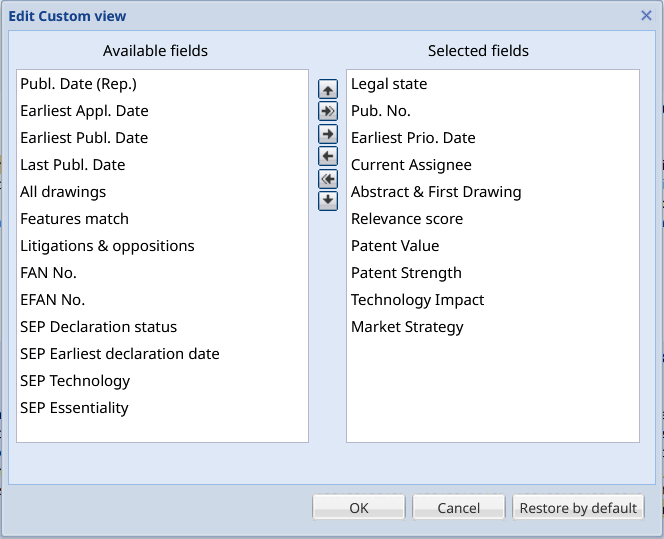Choose Litigations & oppositions from Available fields
This screenshot has height=539, width=664.
coord(107,246)
